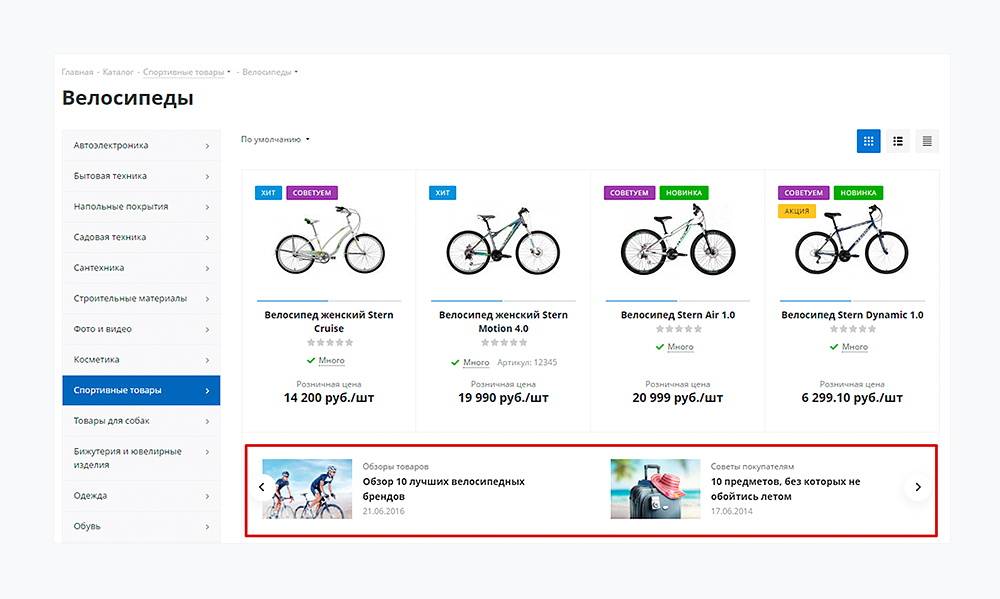Click previous arrow in articles carousel
This screenshot has width=1000, height=599.
262,487
